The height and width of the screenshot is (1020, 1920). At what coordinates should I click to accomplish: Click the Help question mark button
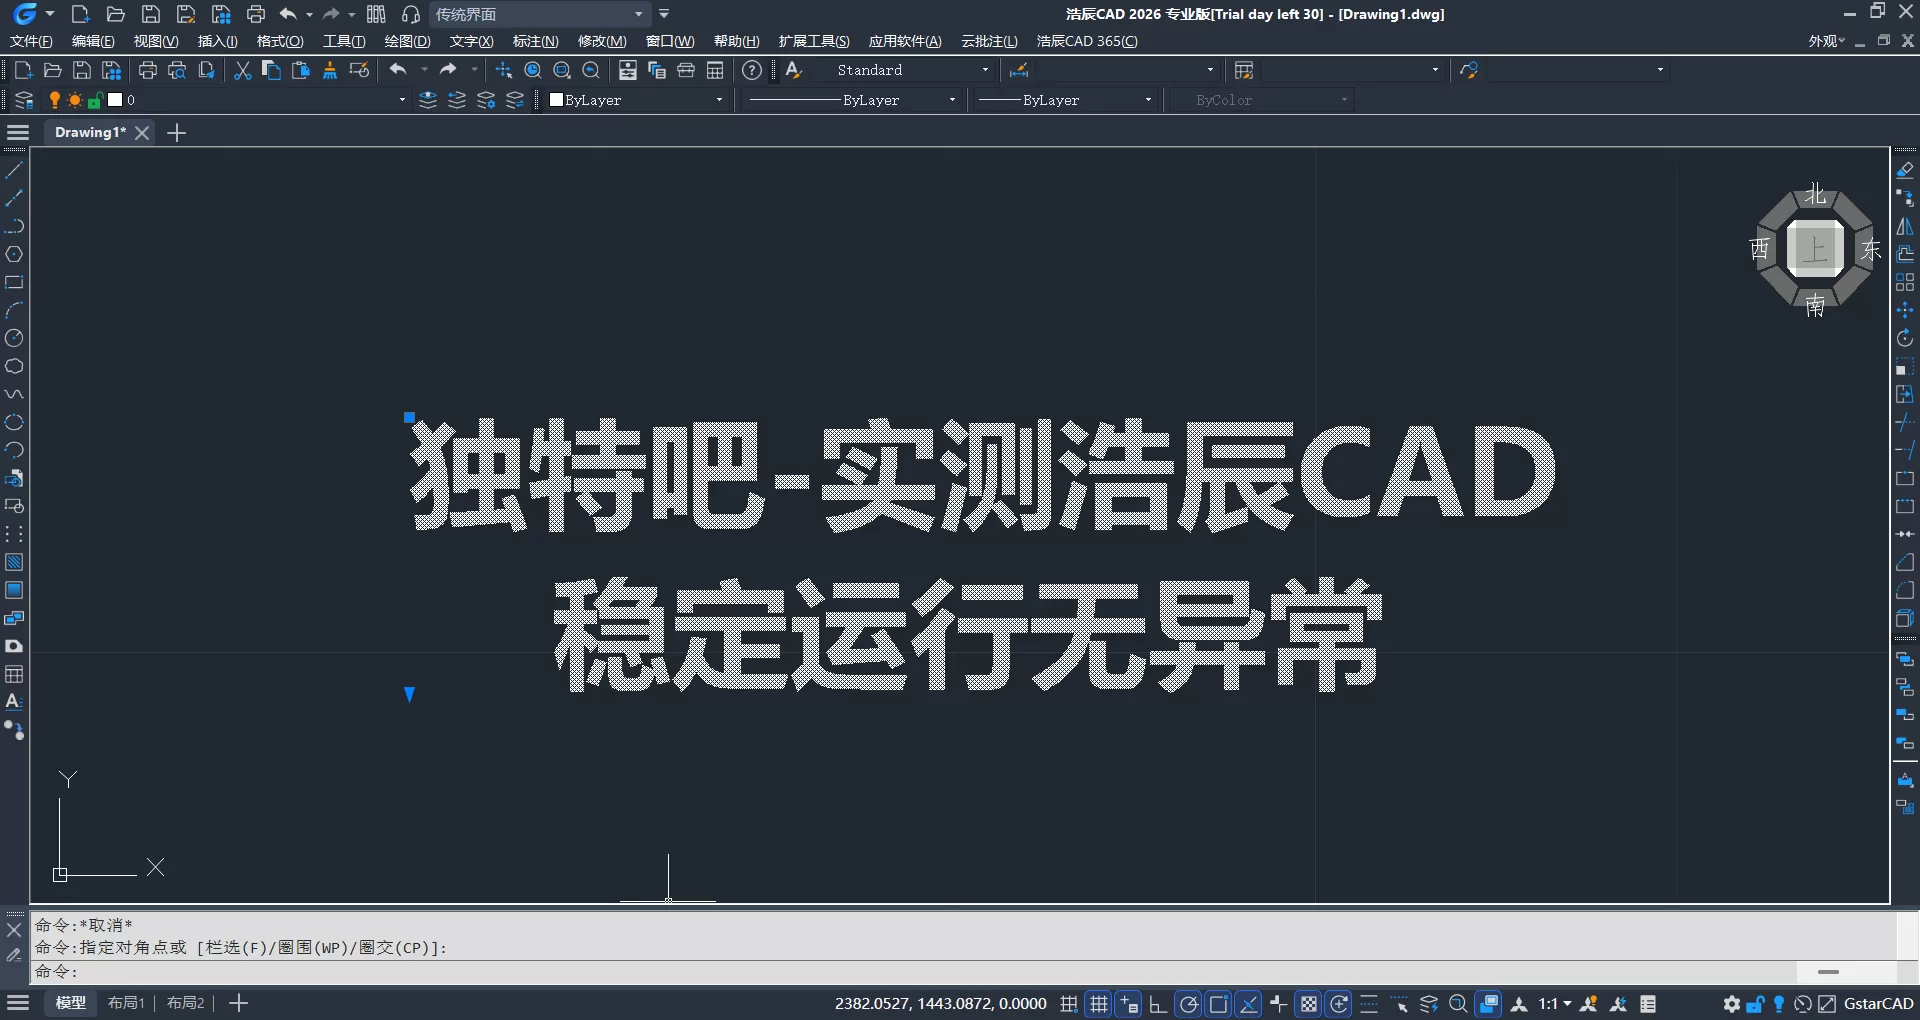point(752,70)
